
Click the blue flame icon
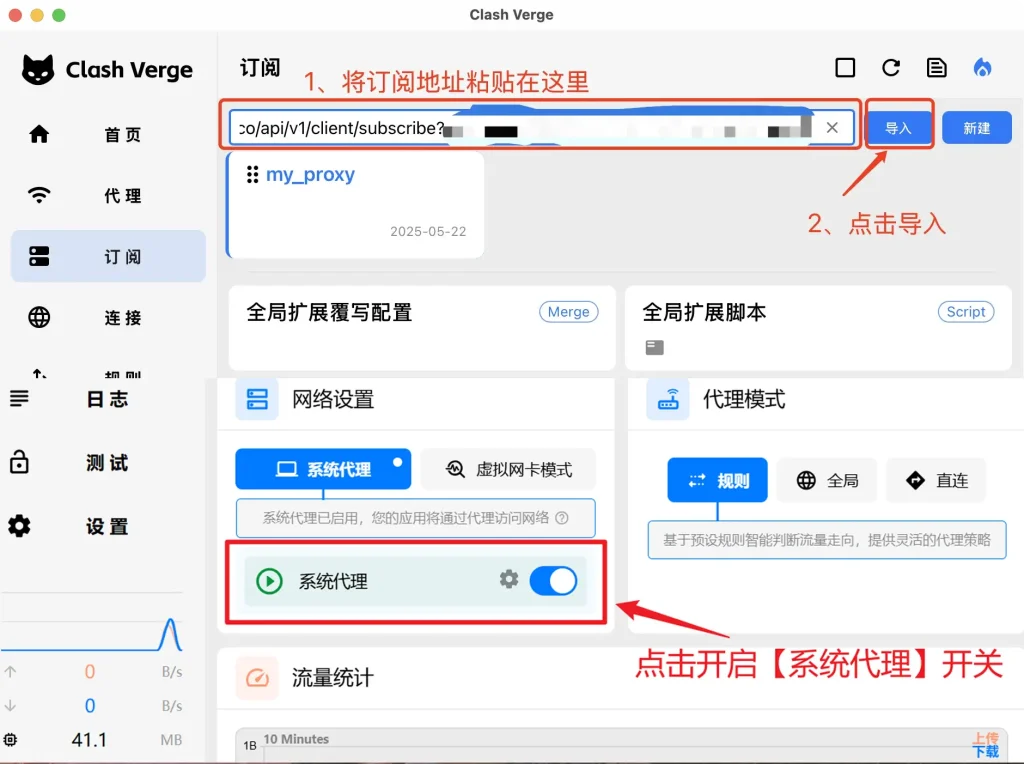point(982,67)
